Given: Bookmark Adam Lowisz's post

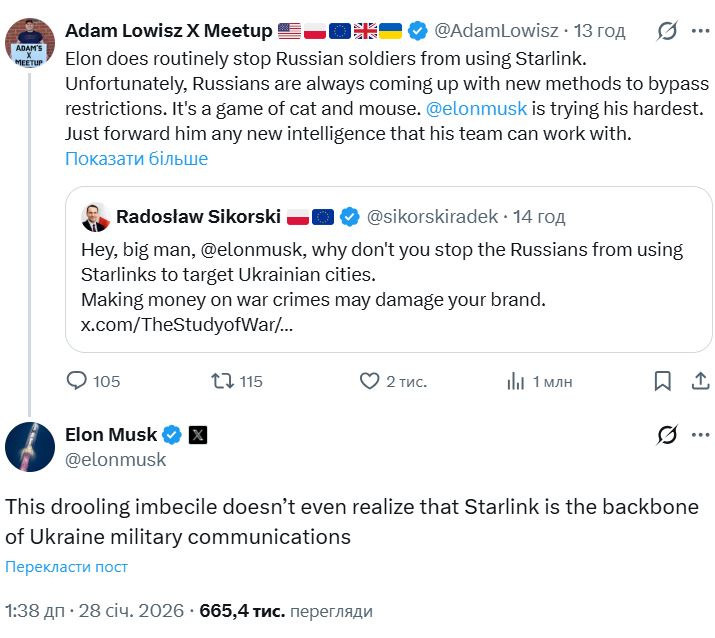Looking at the screenshot, I should (x=662, y=381).
